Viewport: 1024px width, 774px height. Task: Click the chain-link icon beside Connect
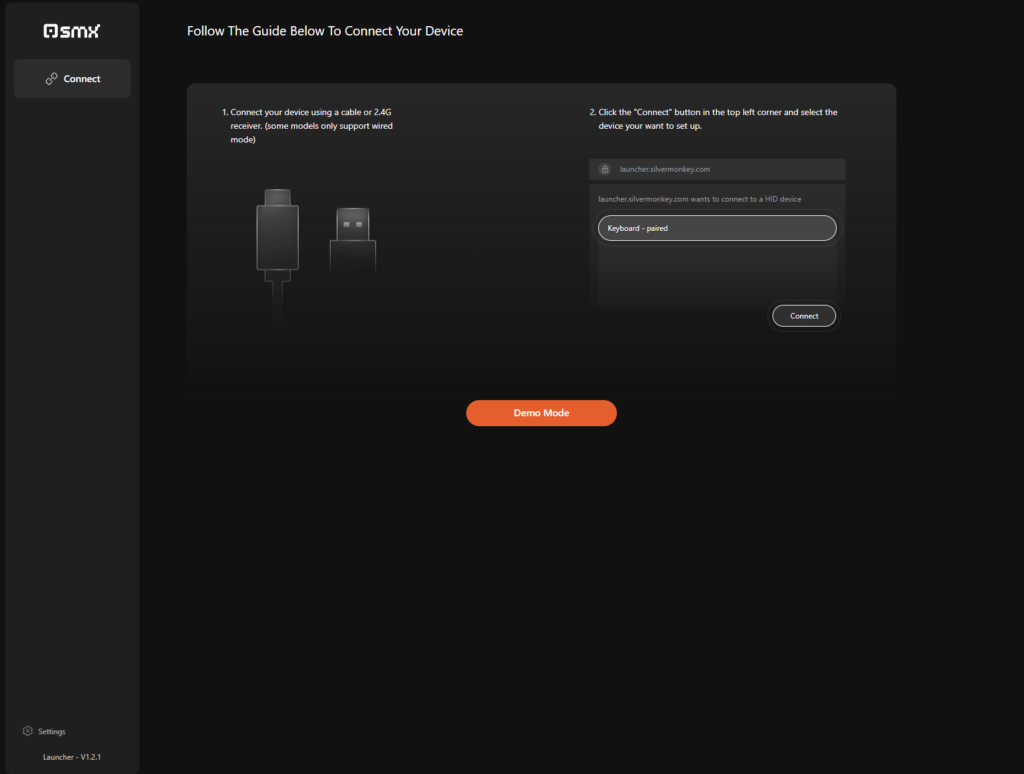pos(52,79)
